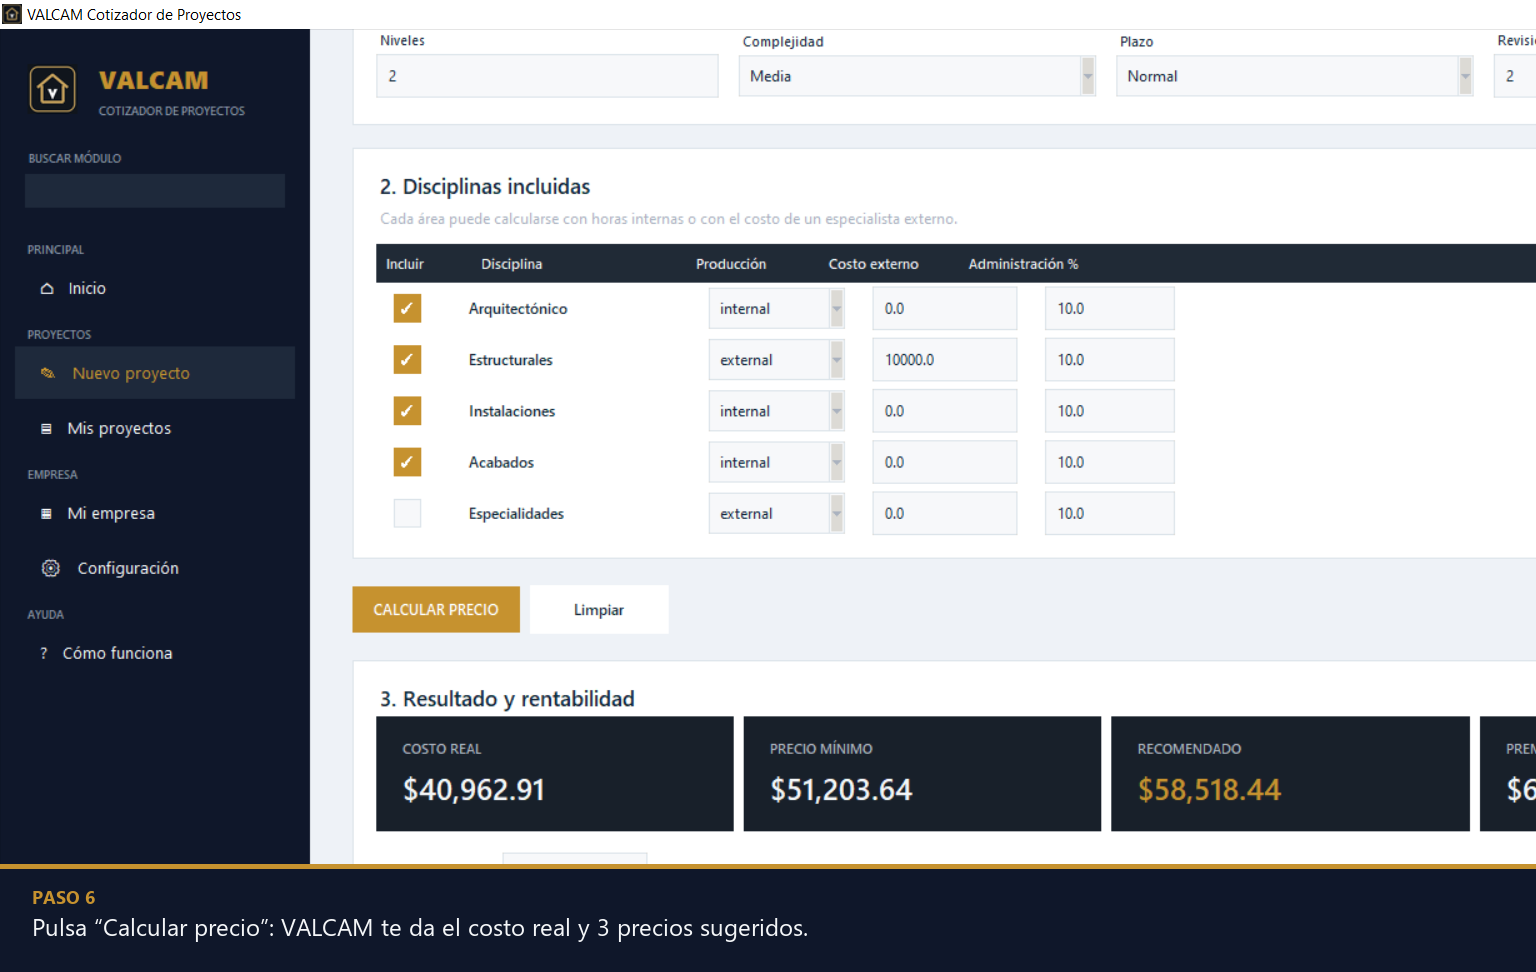Edit Especialidades costo externo field
Image resolution: width=1536 pixels, height=972 pixels.
click(x=945, y=513)
